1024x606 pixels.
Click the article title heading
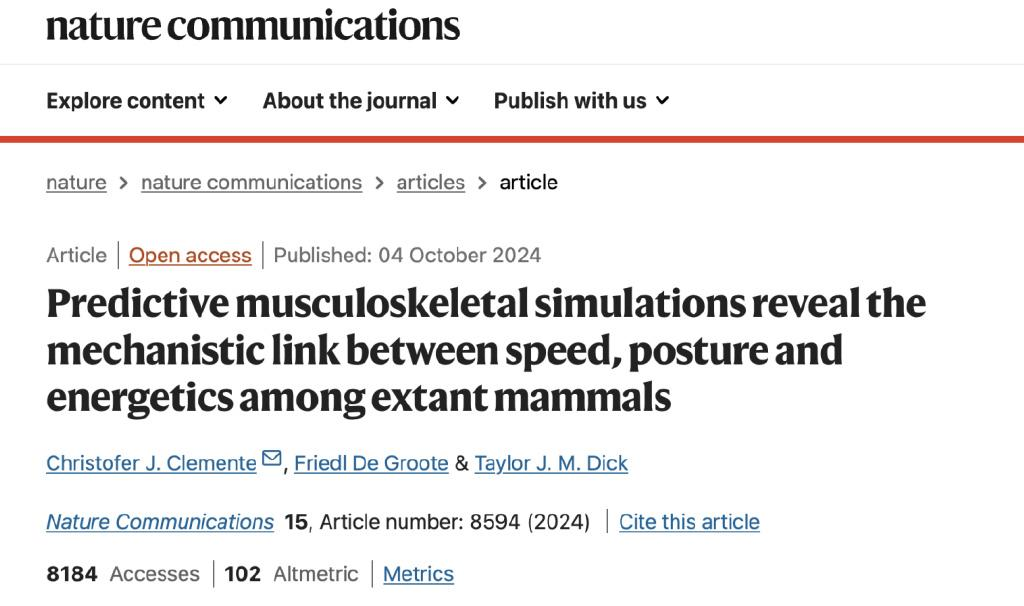[x=486, y=350]
